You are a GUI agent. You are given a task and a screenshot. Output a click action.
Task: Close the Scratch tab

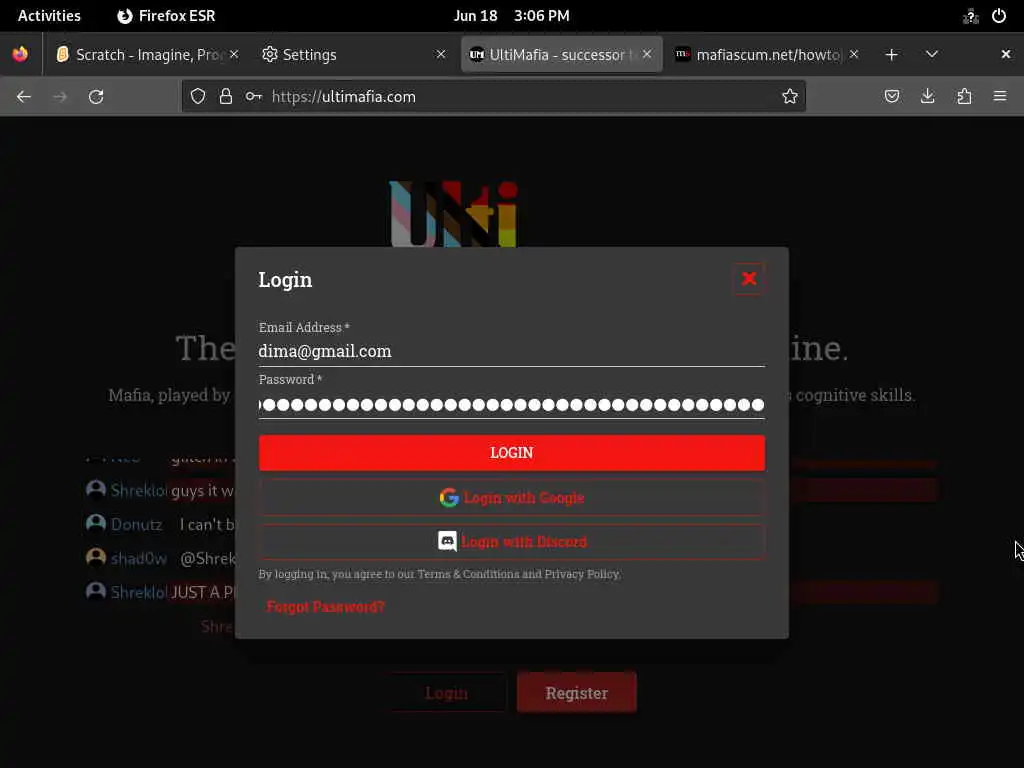[x=234, y=54]
